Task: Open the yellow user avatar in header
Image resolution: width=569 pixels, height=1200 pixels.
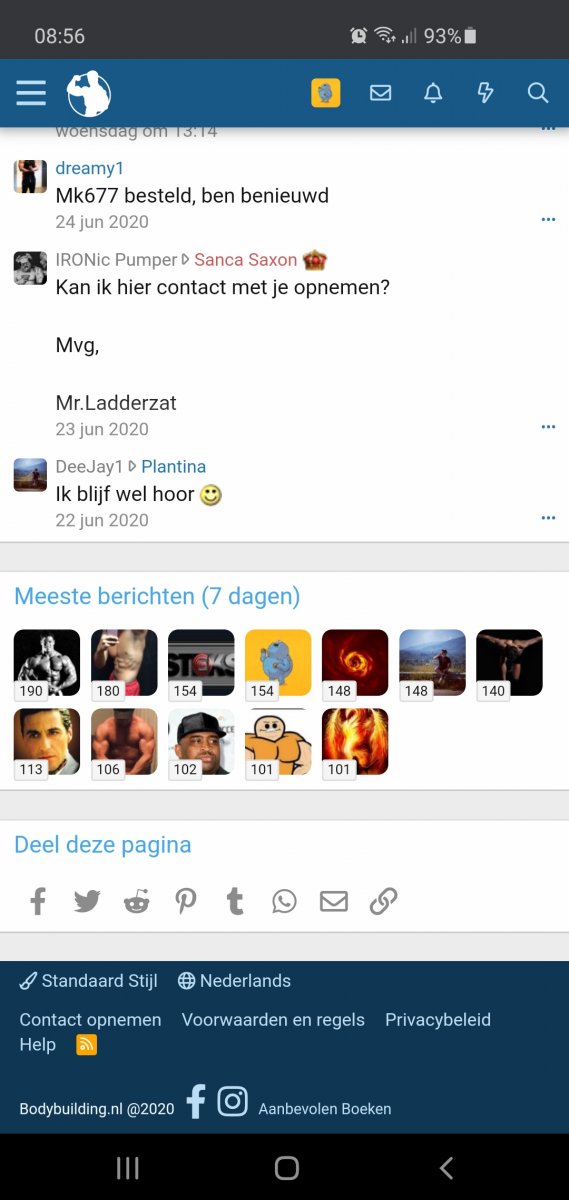Action: point(326,93)
